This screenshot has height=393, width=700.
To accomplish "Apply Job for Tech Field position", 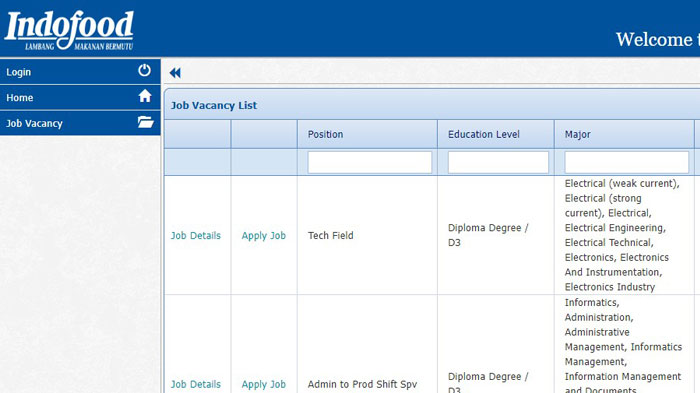I will pyautogui.click(x=263, y=235).
